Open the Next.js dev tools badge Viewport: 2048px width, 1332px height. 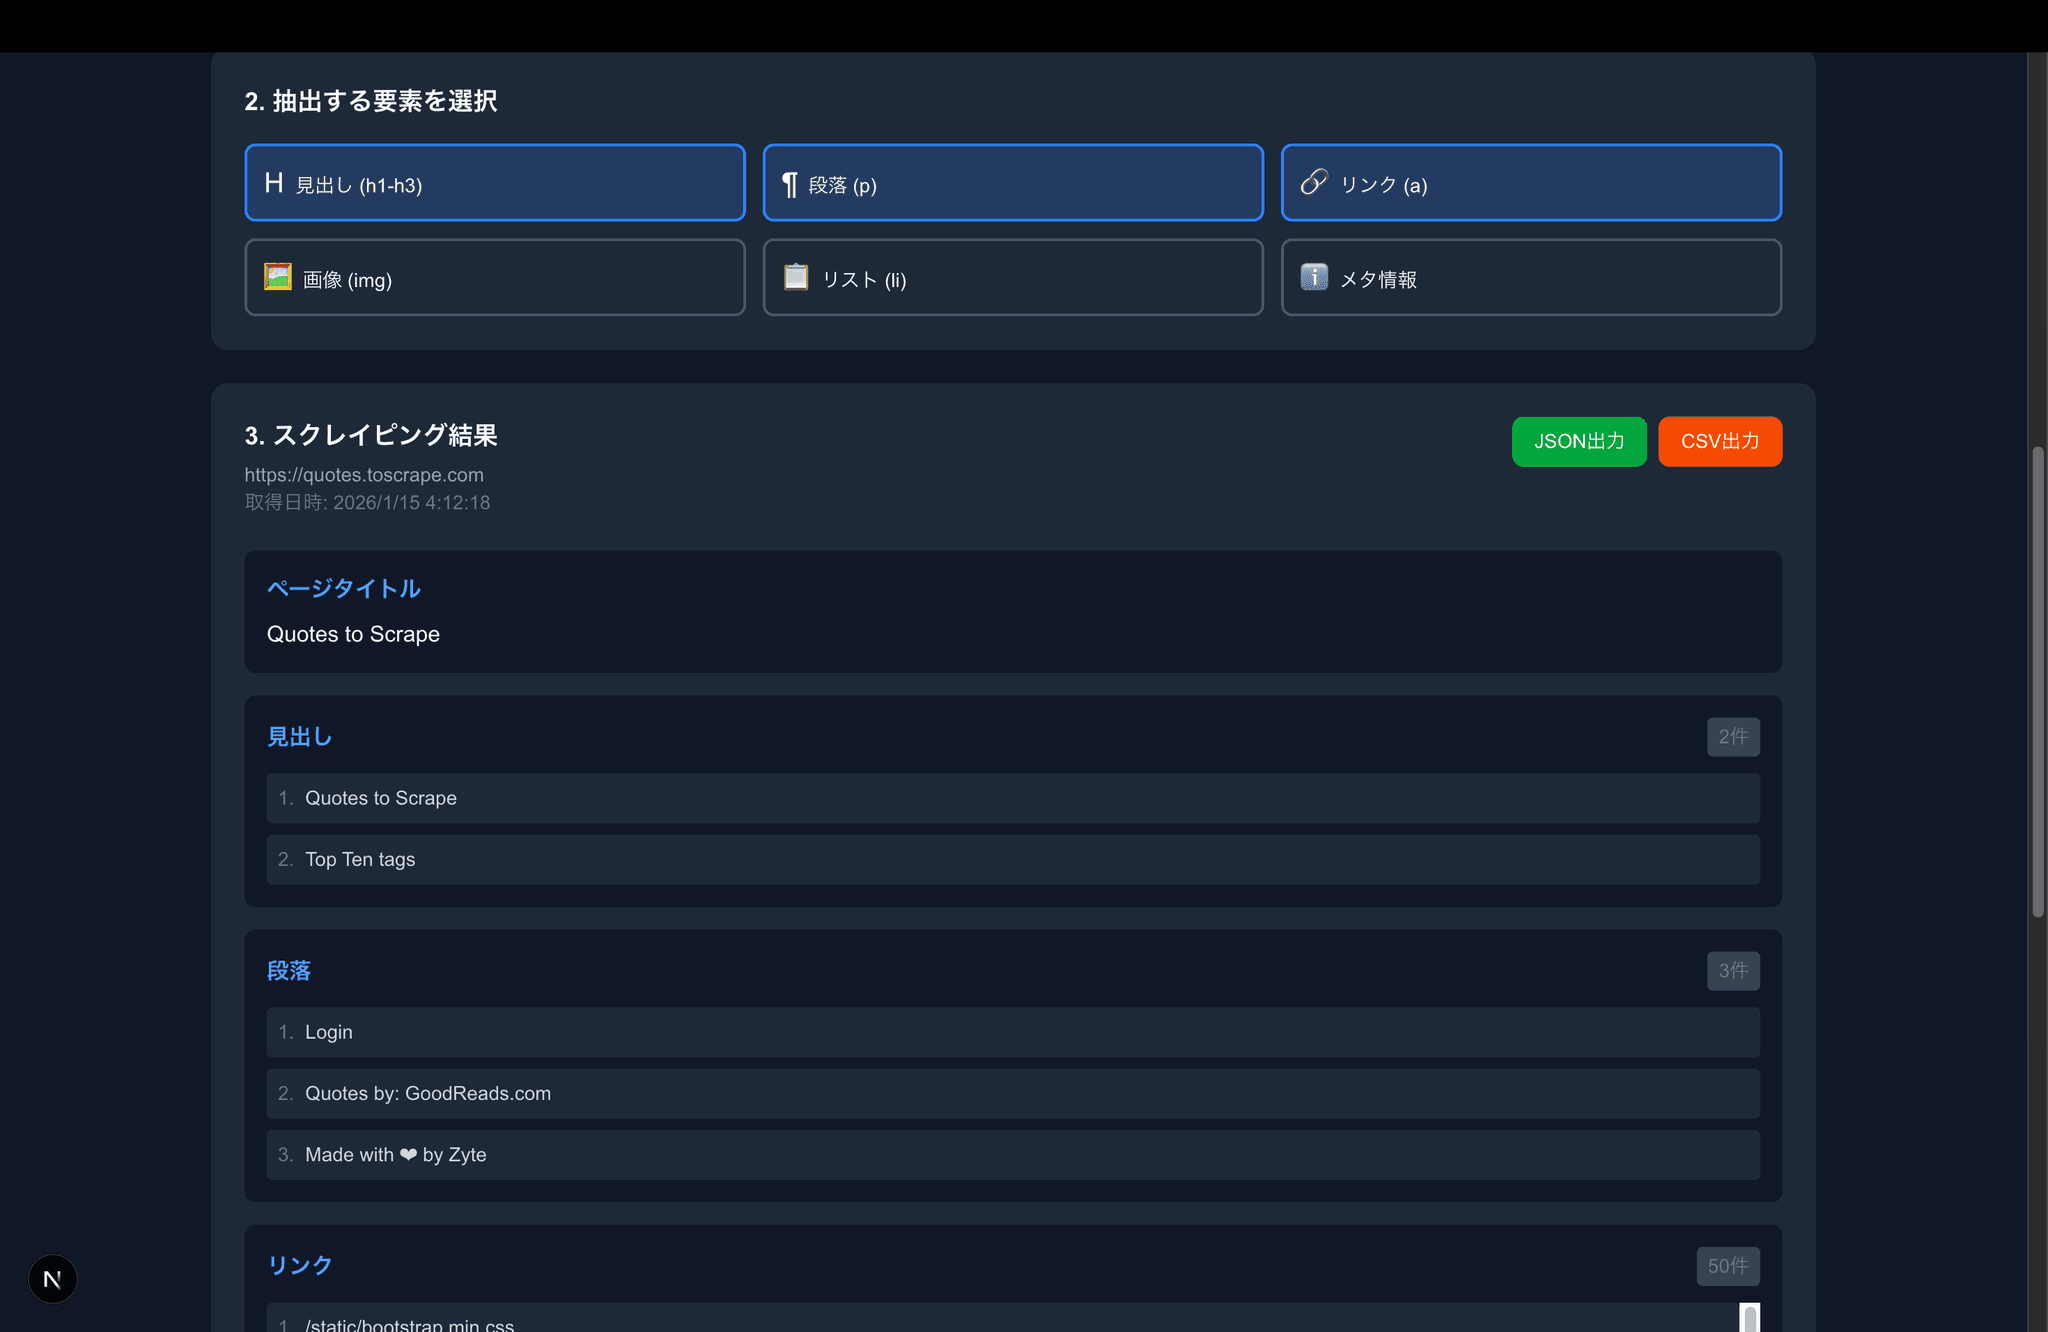52,1279
